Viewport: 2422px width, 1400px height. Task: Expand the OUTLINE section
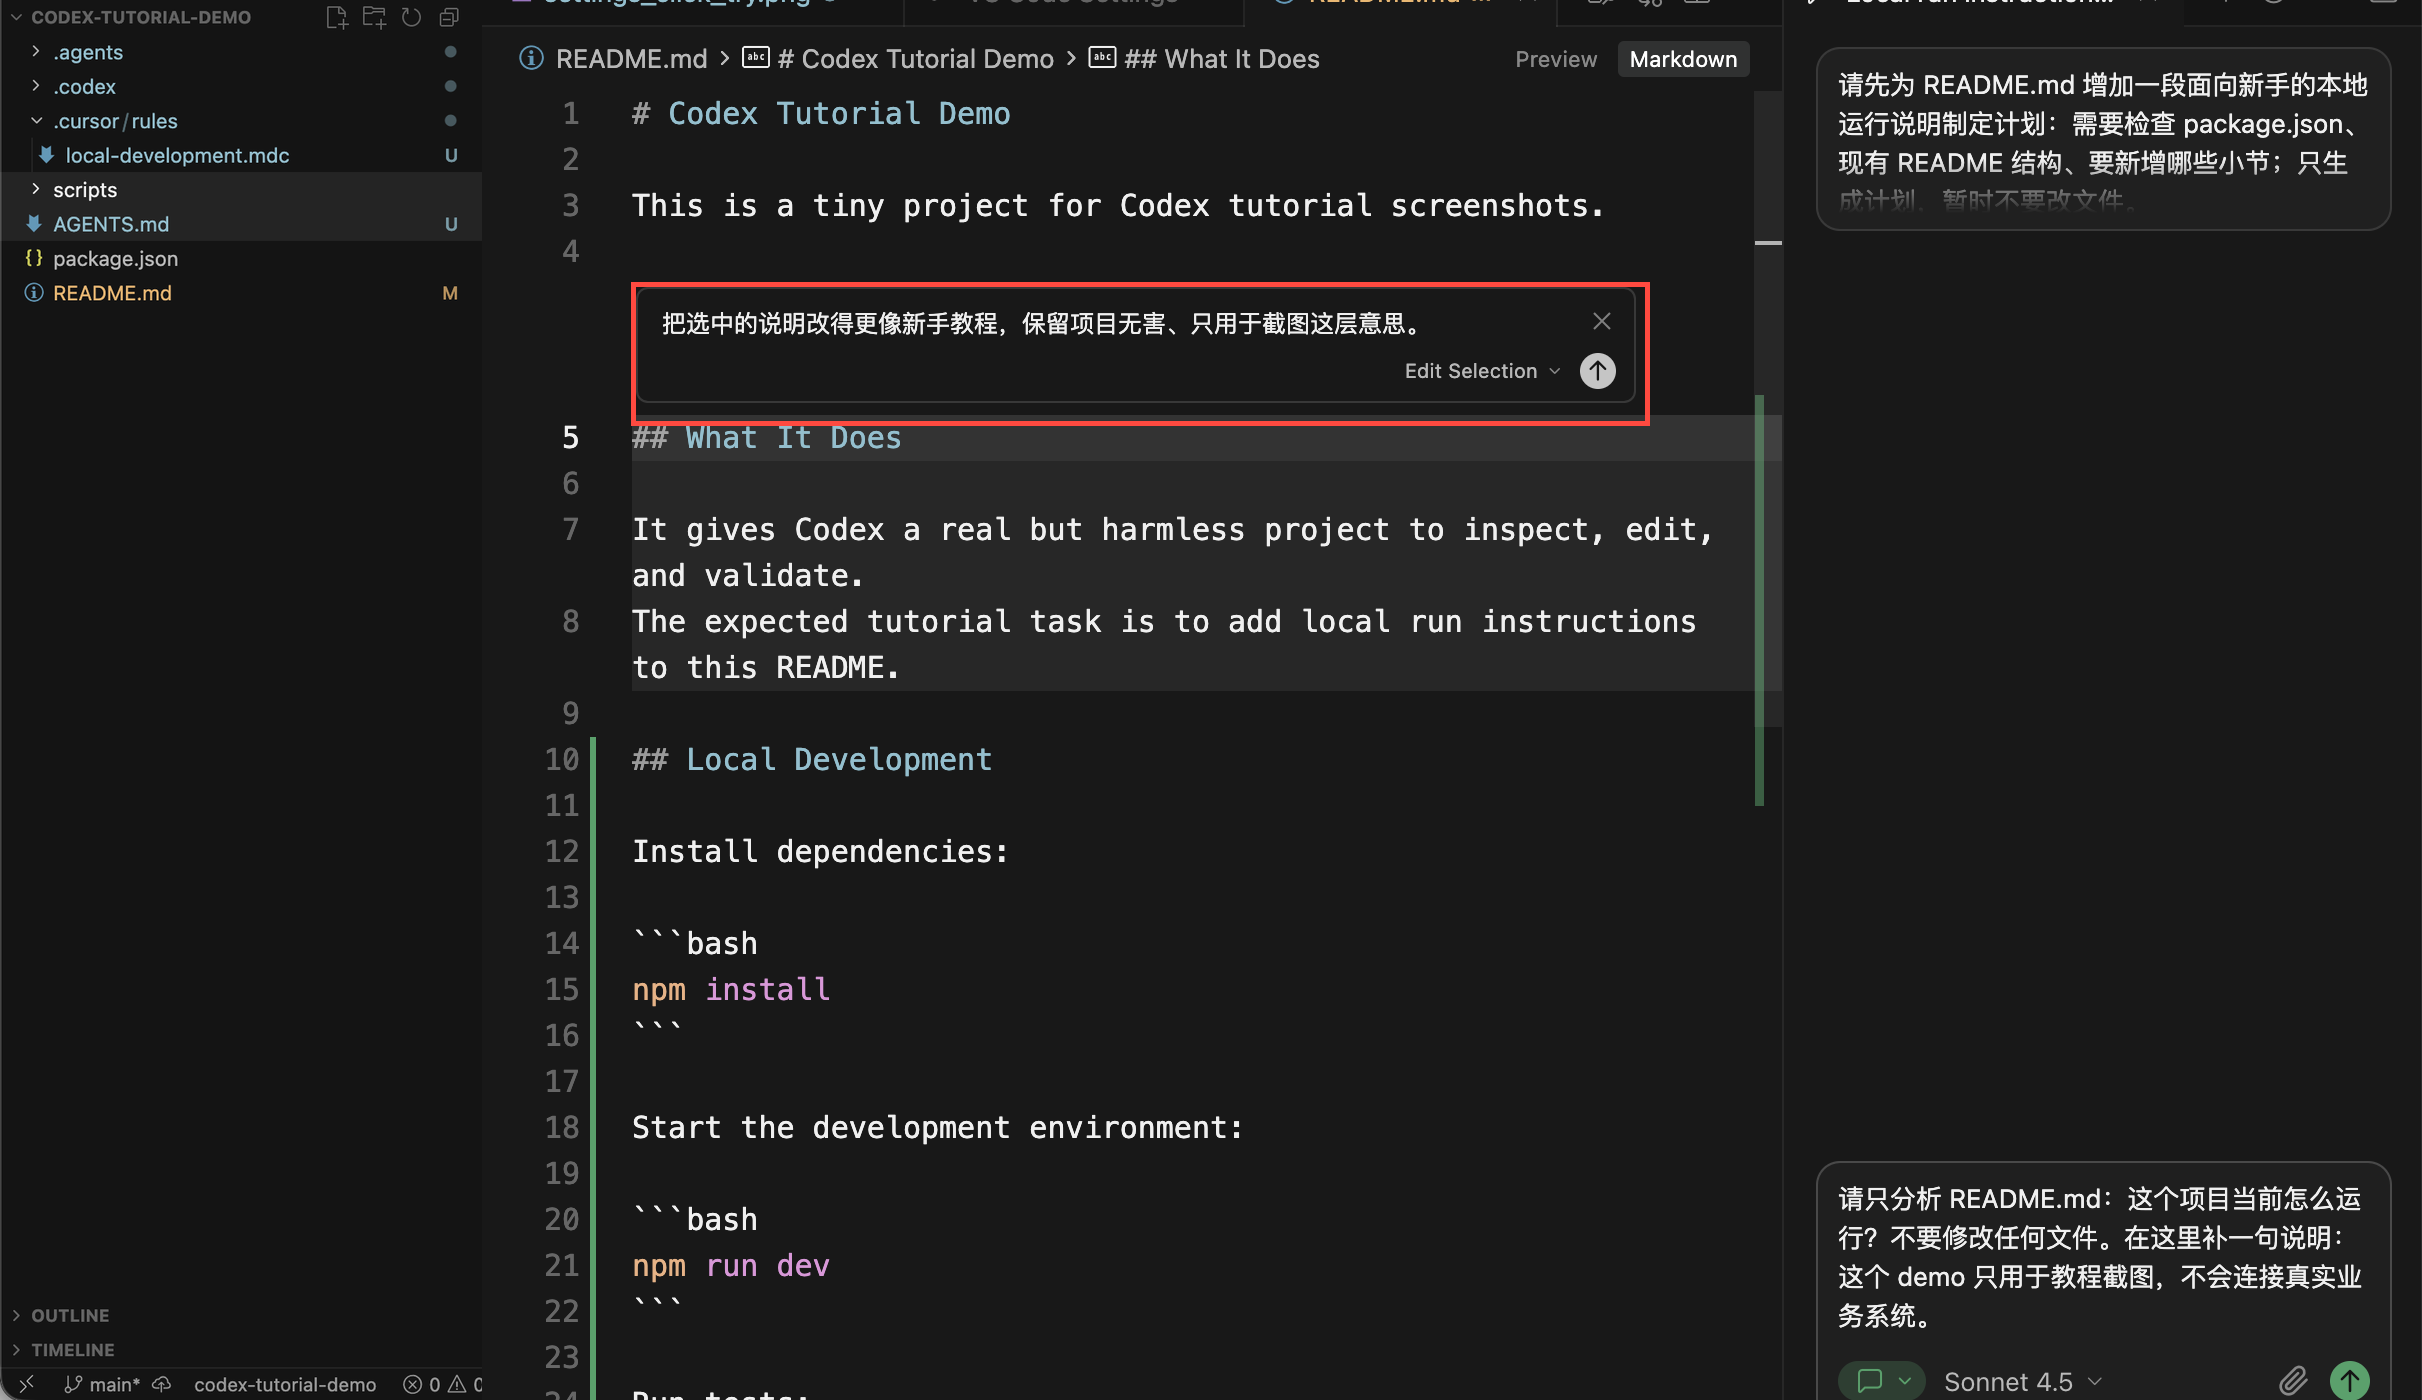click(x=70, y=1315)
